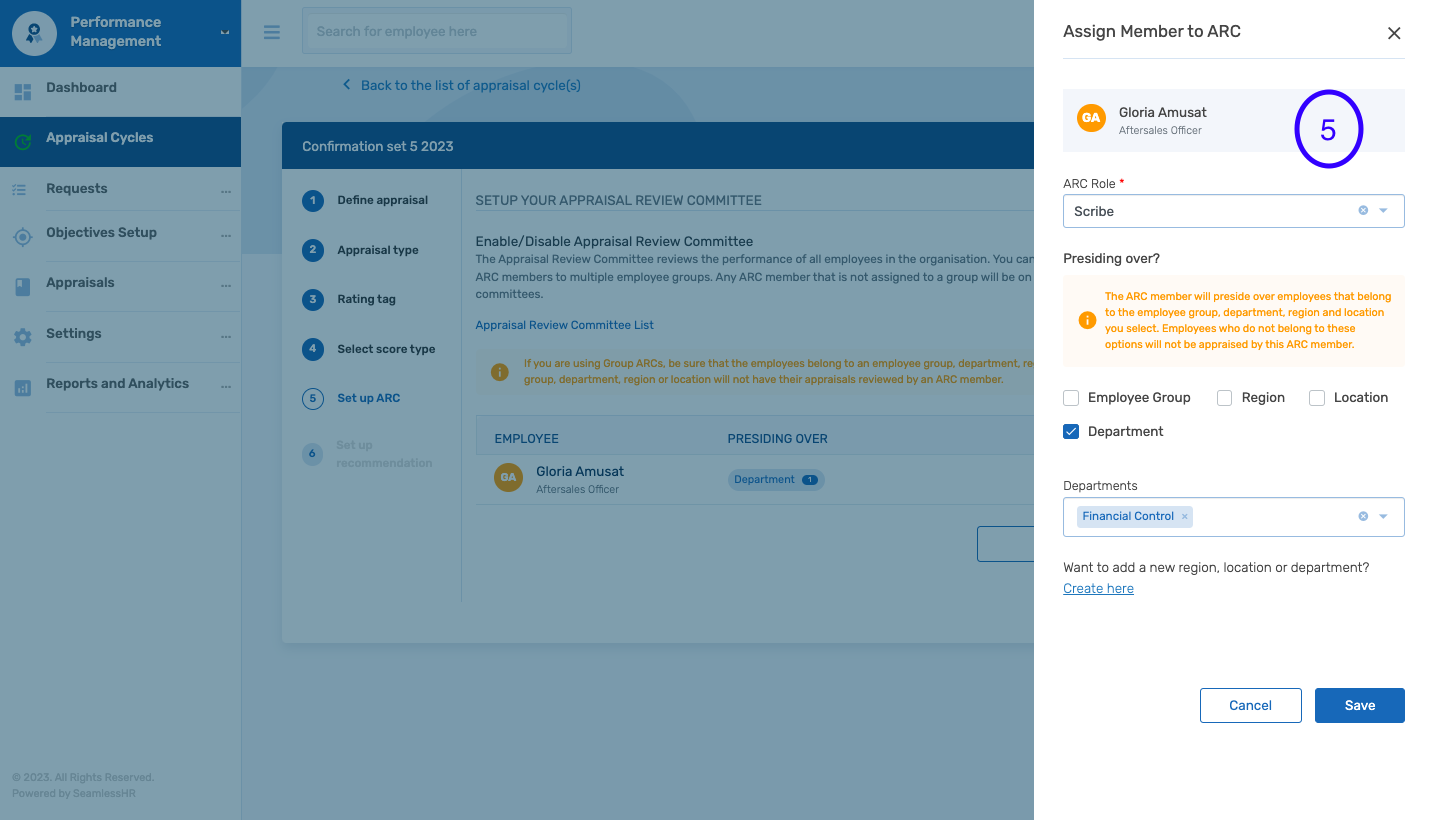Click the Objectives Setup target icon
The width and height of the screenshot is (1434, 820).
click(x=22, y=237)
